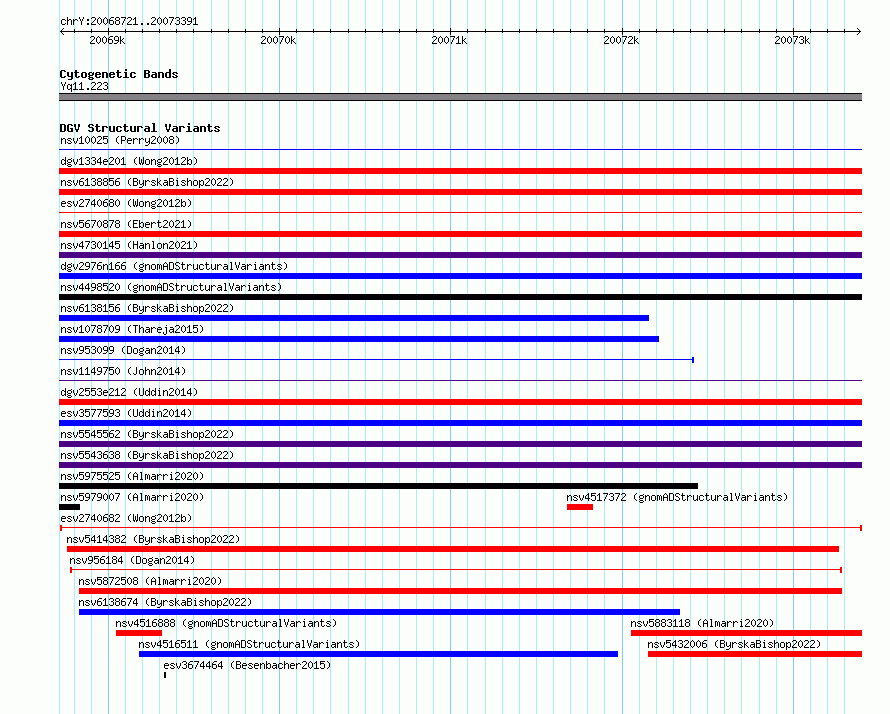Open esv3577593 (Uddin2014) variant label
The width and height of the screenshot is (890, 714).
point(126,413)
